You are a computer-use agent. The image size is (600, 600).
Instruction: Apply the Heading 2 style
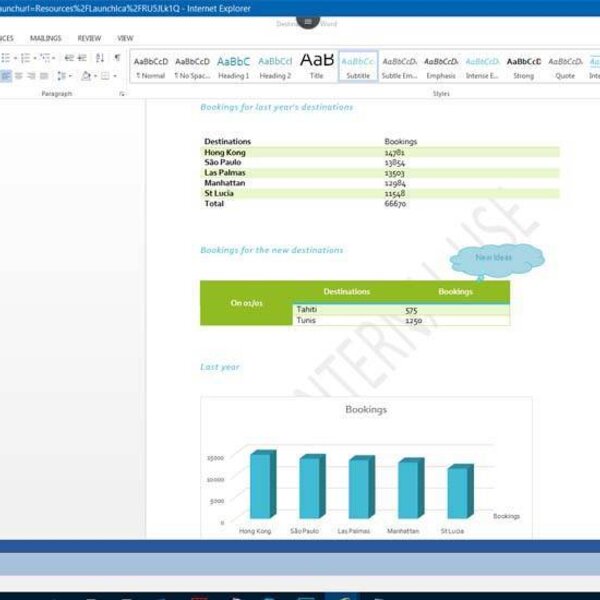tap(275, 67)
